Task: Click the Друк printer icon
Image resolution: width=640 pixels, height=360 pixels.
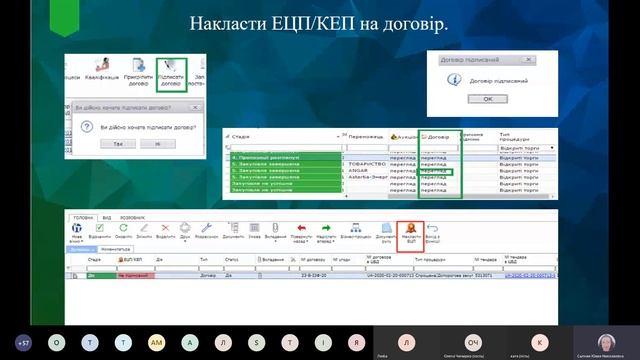Action: [x=185, y=227]
